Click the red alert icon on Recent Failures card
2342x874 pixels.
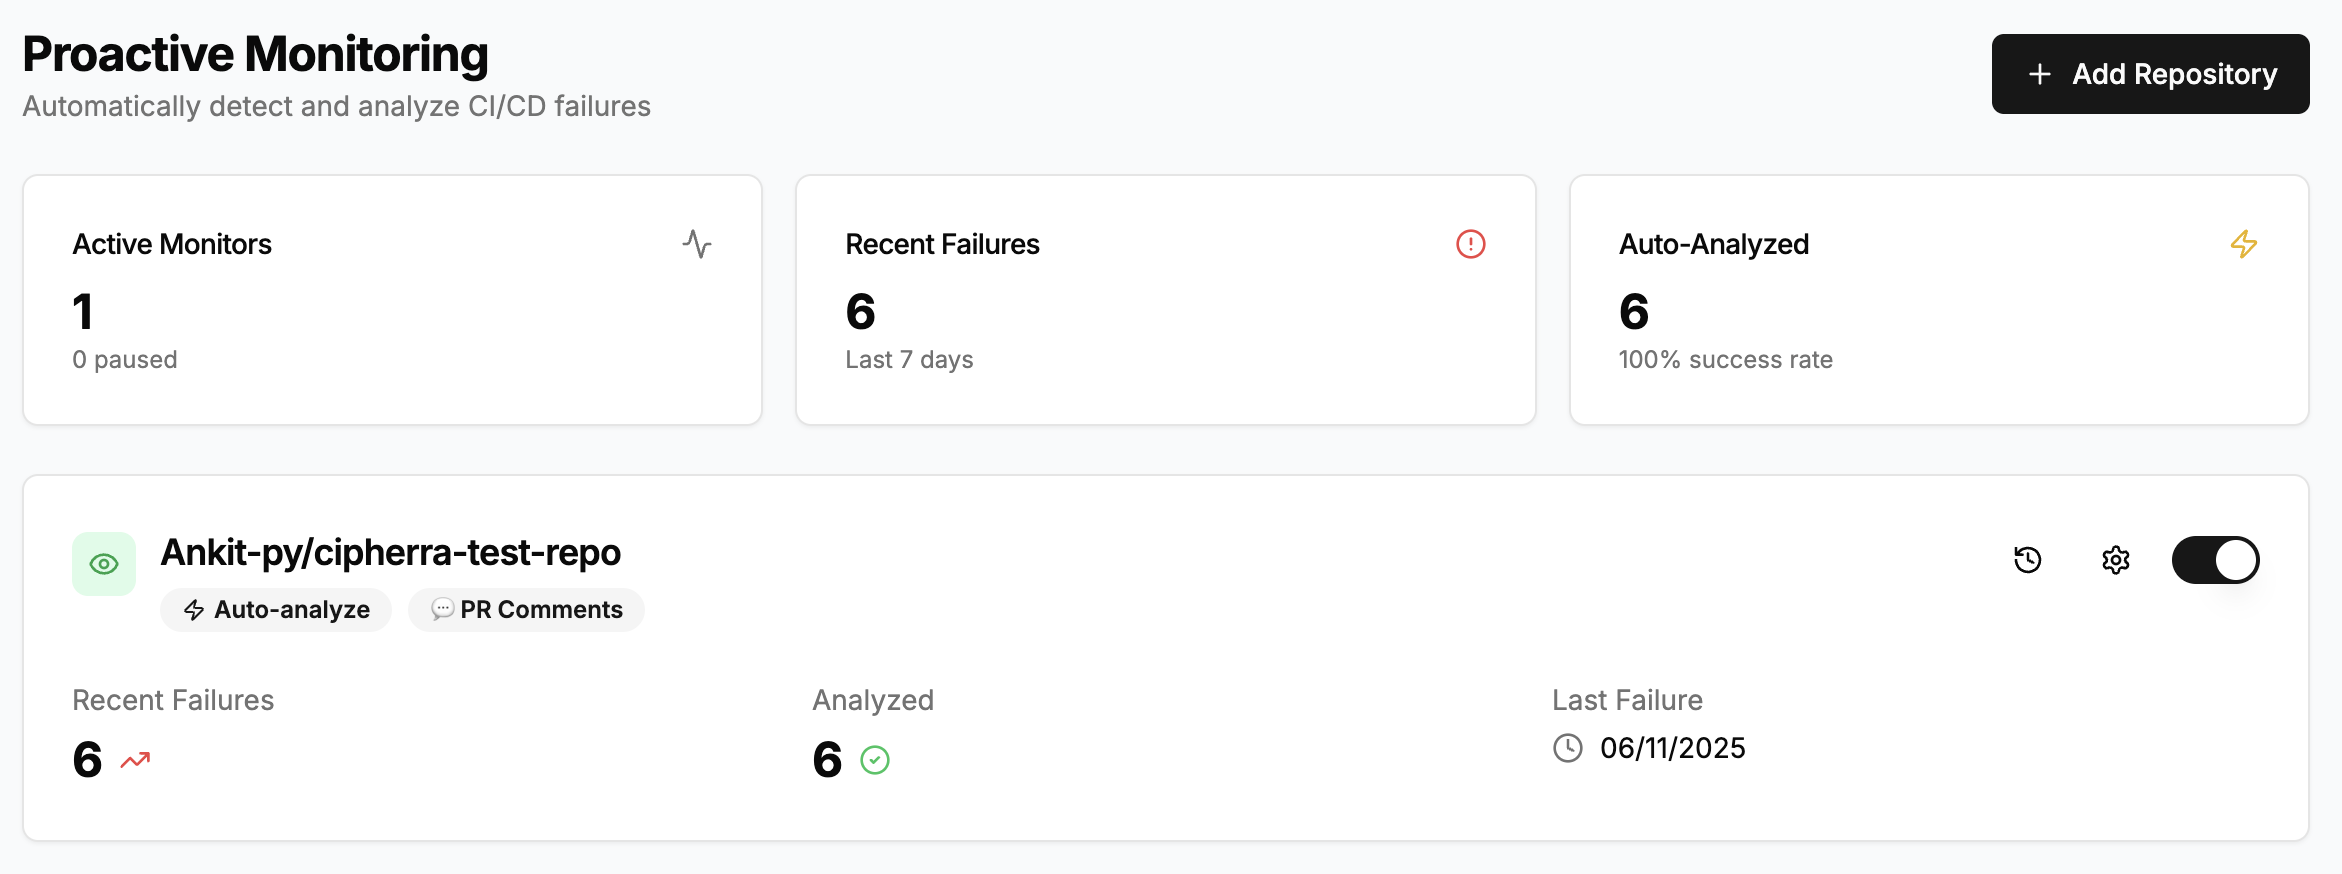tap(1470, 244)
